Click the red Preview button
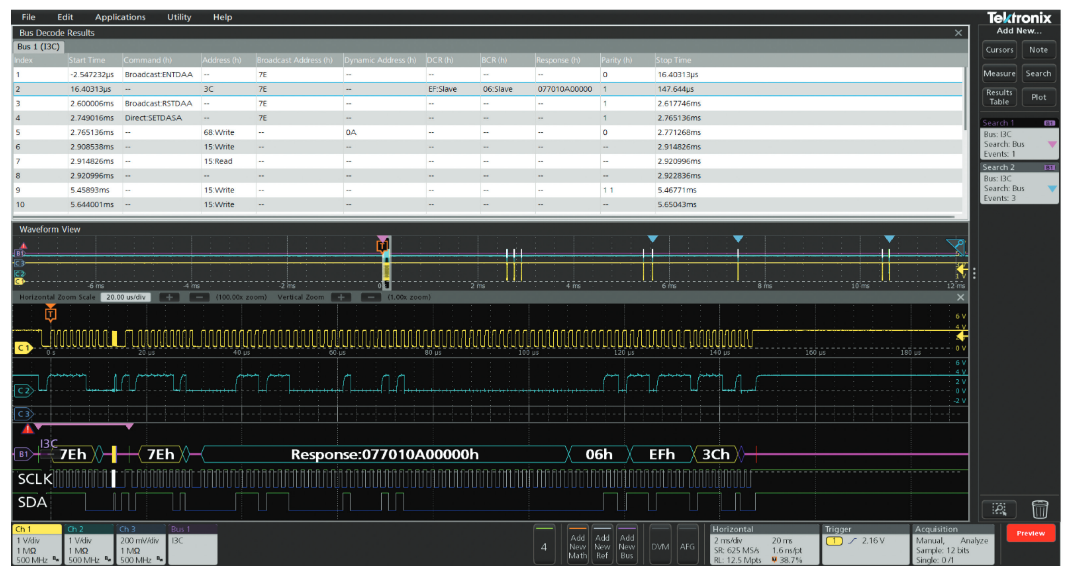 pyautogui.click(x=1030, y=533)
